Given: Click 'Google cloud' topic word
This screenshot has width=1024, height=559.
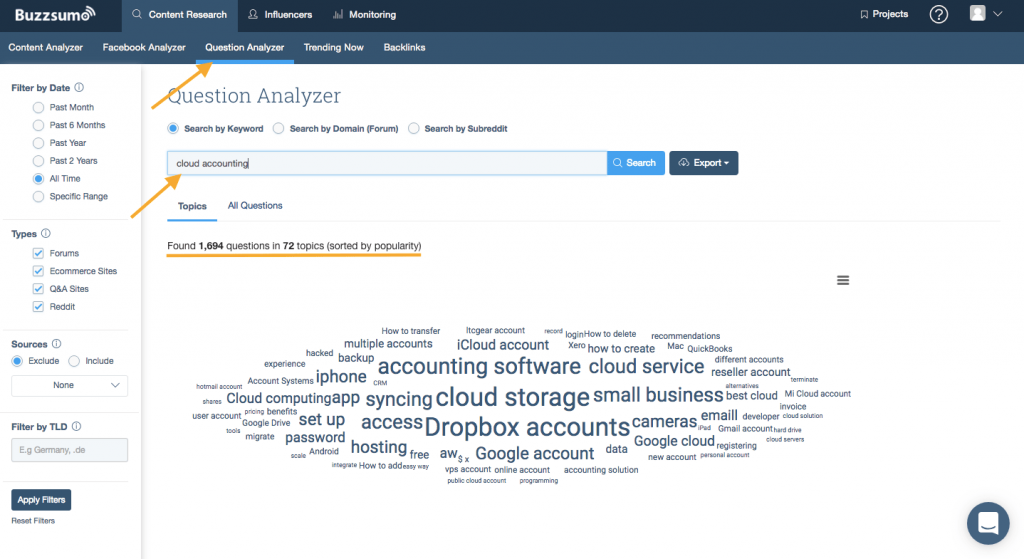Looking at the screenshot, I should pos(674,441).
